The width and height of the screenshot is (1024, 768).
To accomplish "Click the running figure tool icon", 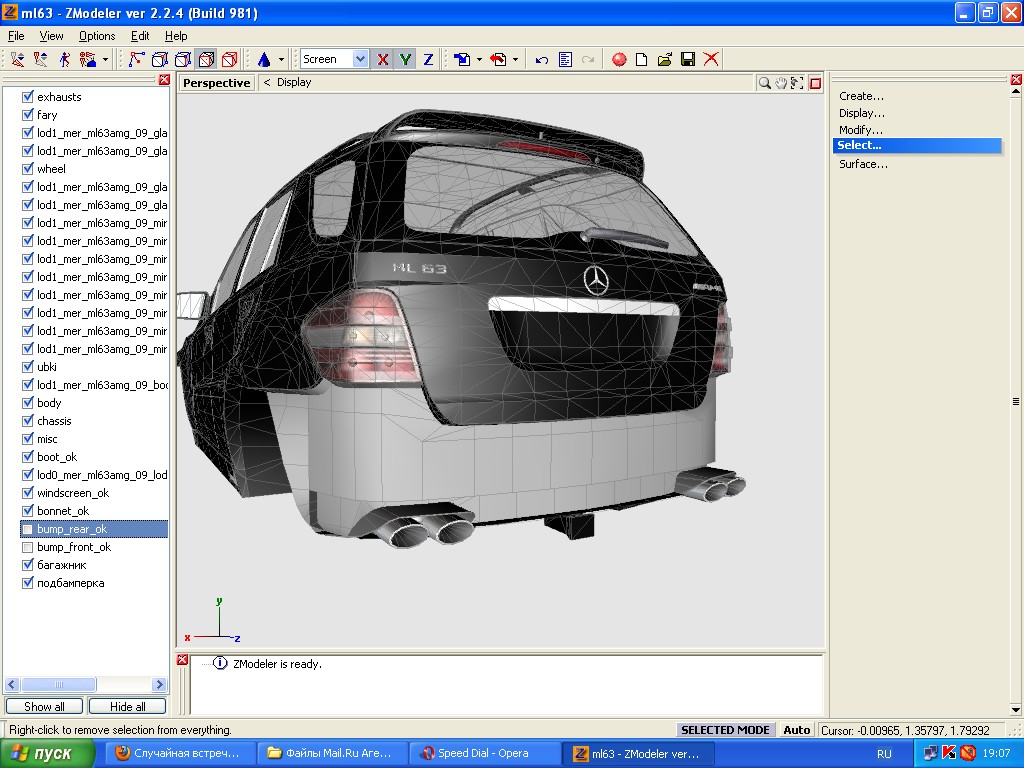I will tap(65, 59).
